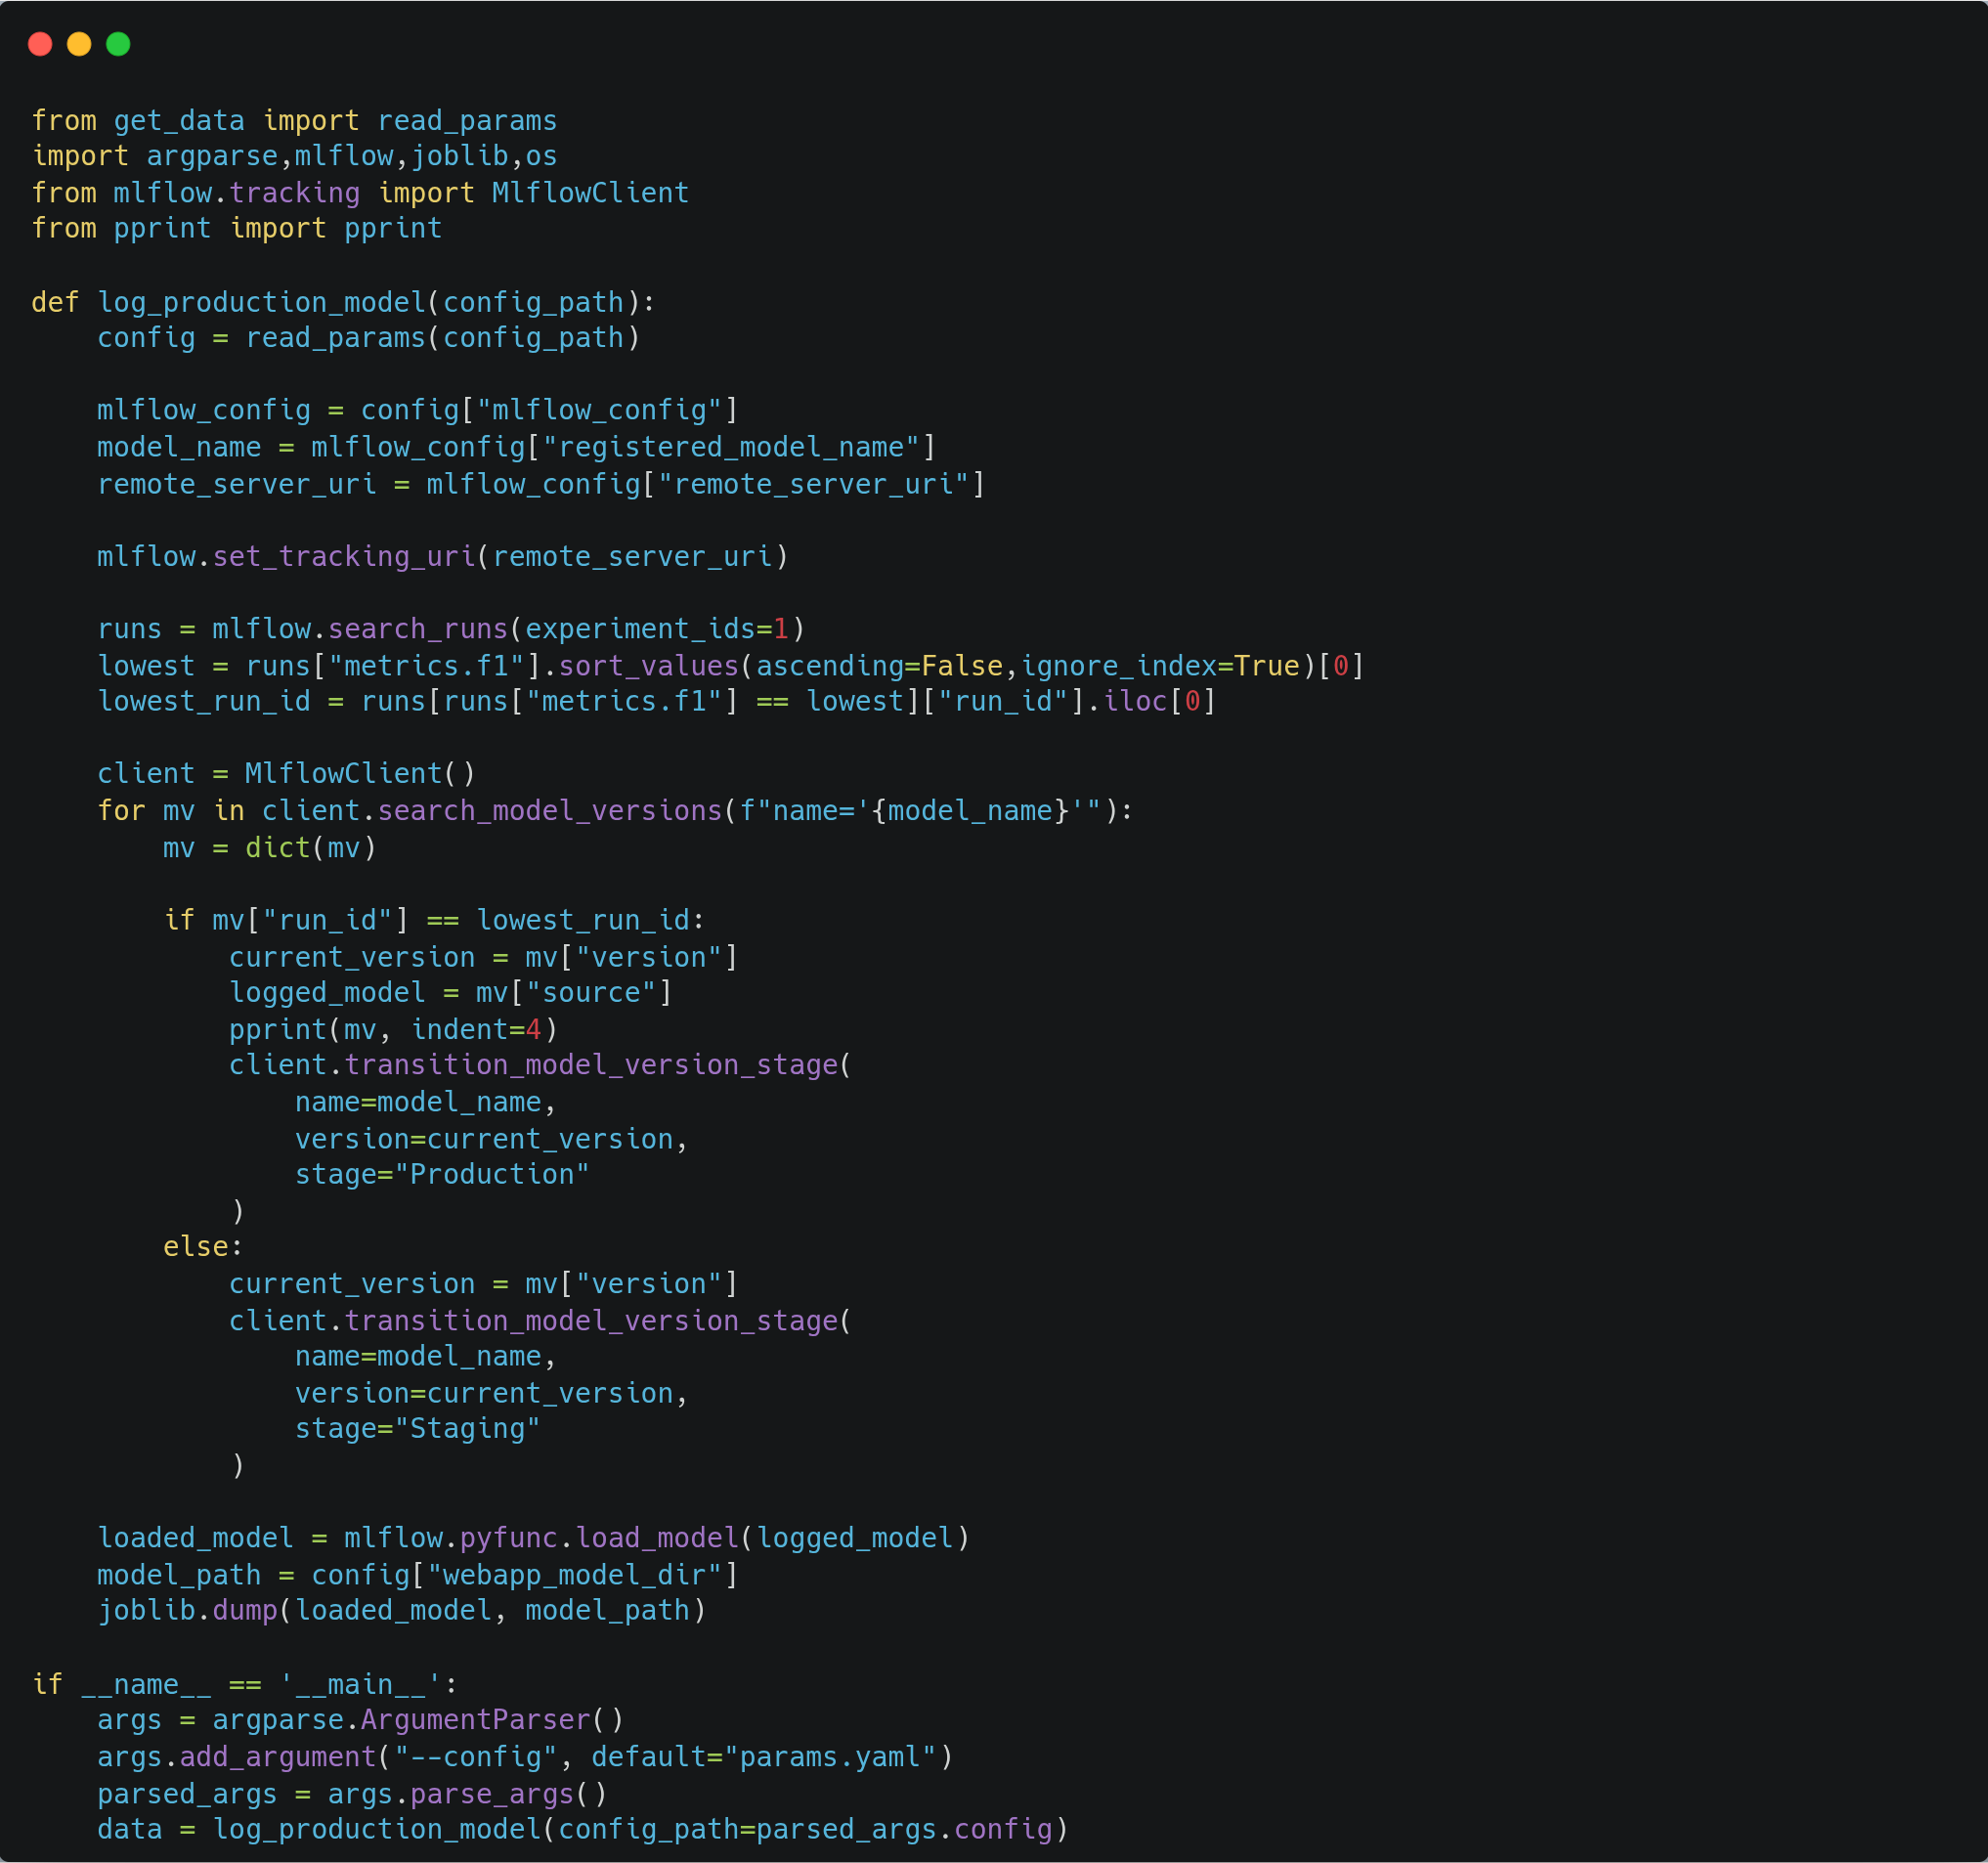1988x1863 pixels.
Task: Click the log_production_model function definition name
Action: (x=261, y=302)
